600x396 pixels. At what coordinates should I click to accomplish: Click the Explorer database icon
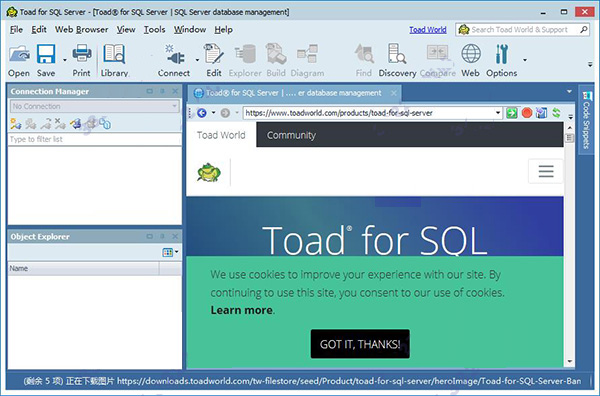(x=245, y=54)
